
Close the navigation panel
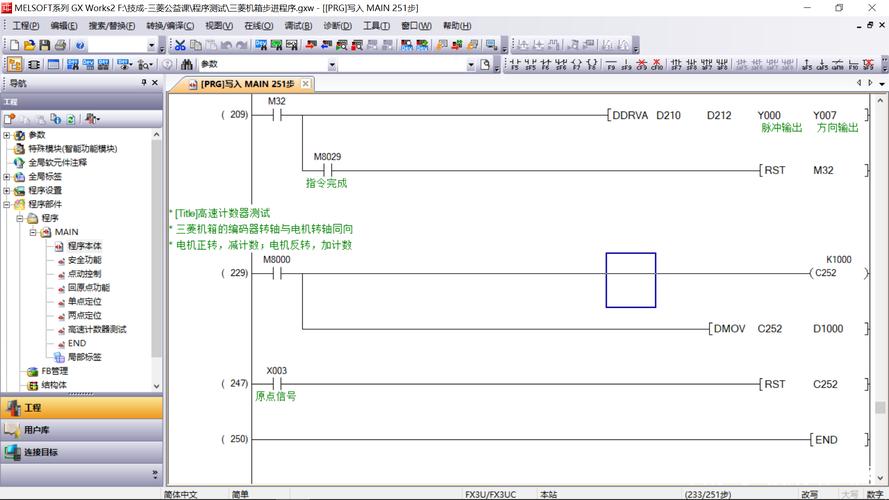pyautogui.click(x=155, y=83)
